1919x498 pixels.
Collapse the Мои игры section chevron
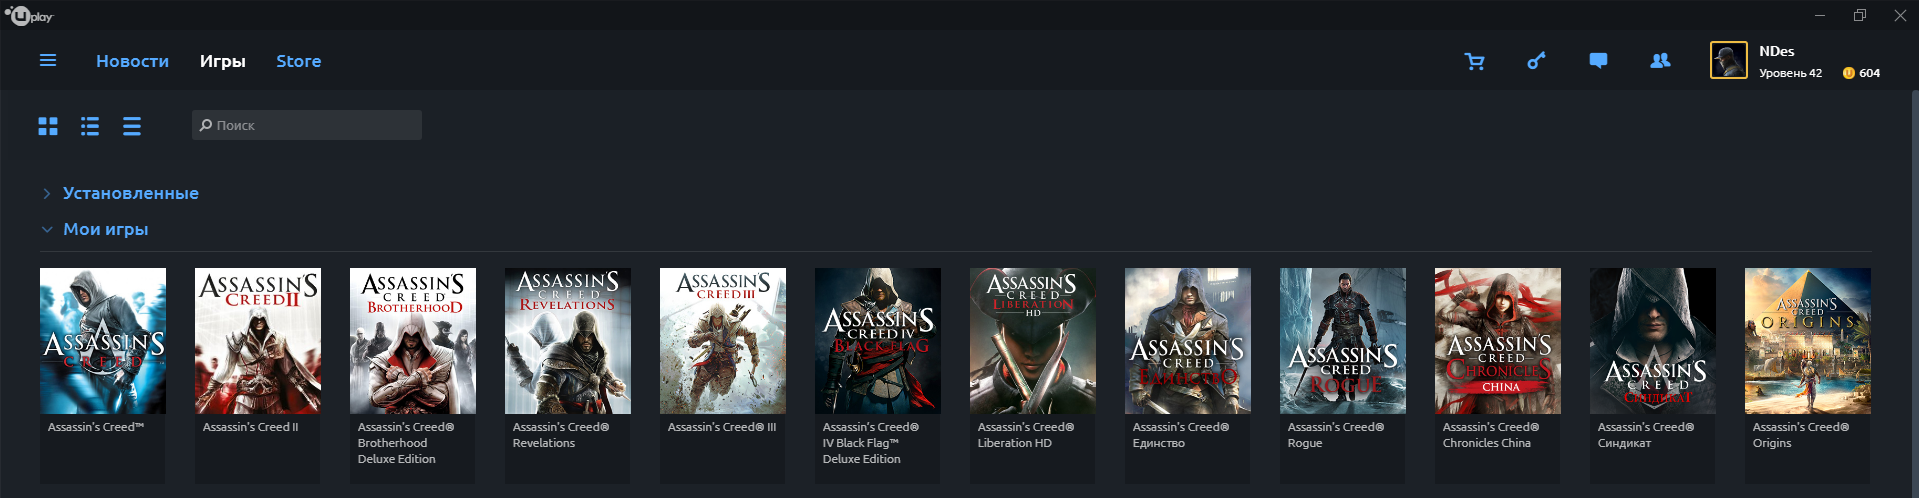[x=46, y=229]
